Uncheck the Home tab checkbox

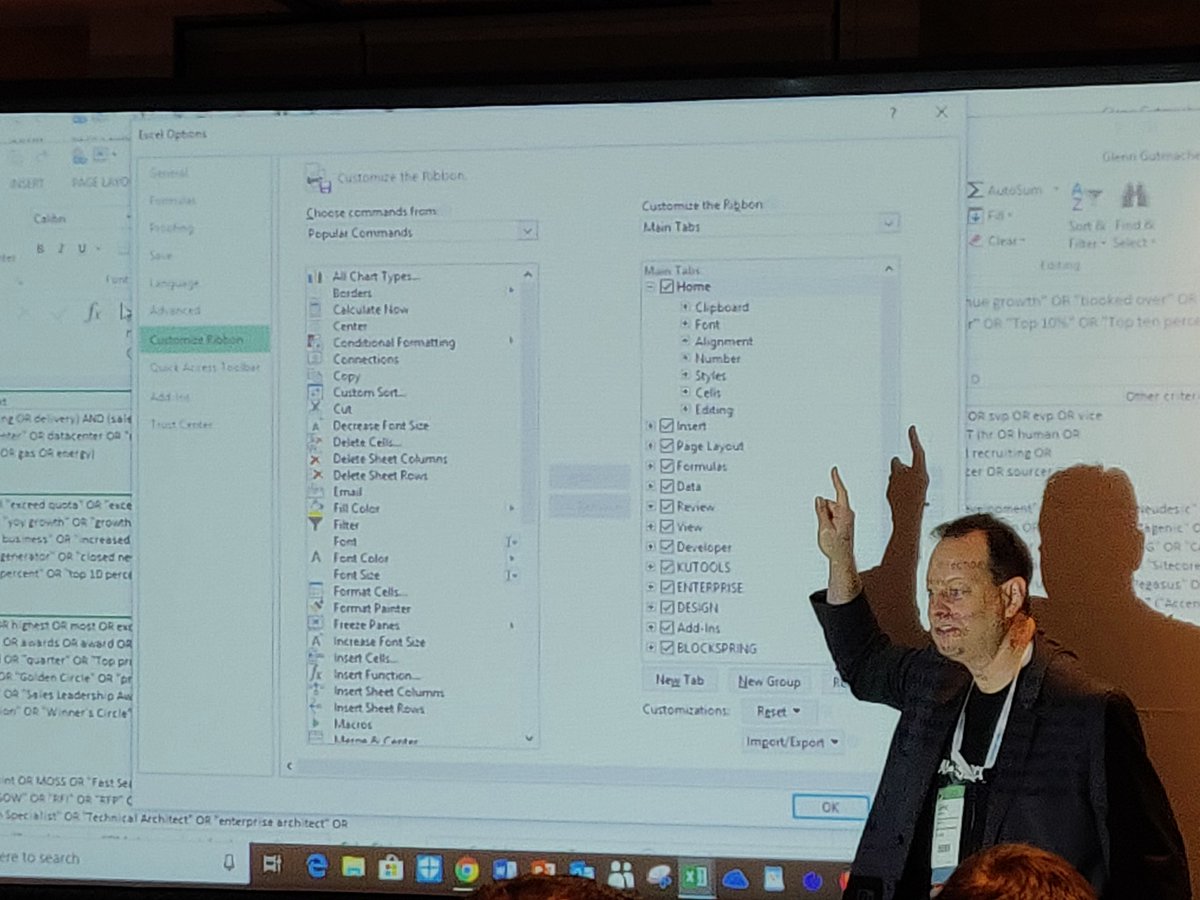[667, 287]
